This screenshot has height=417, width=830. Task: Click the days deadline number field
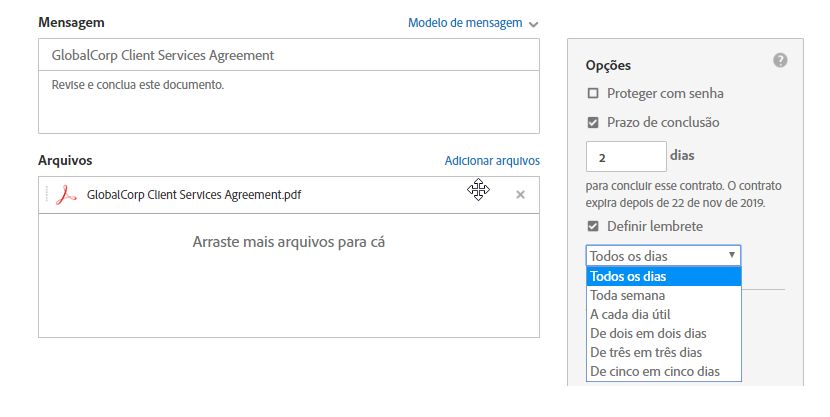click(x=626, y=157)
